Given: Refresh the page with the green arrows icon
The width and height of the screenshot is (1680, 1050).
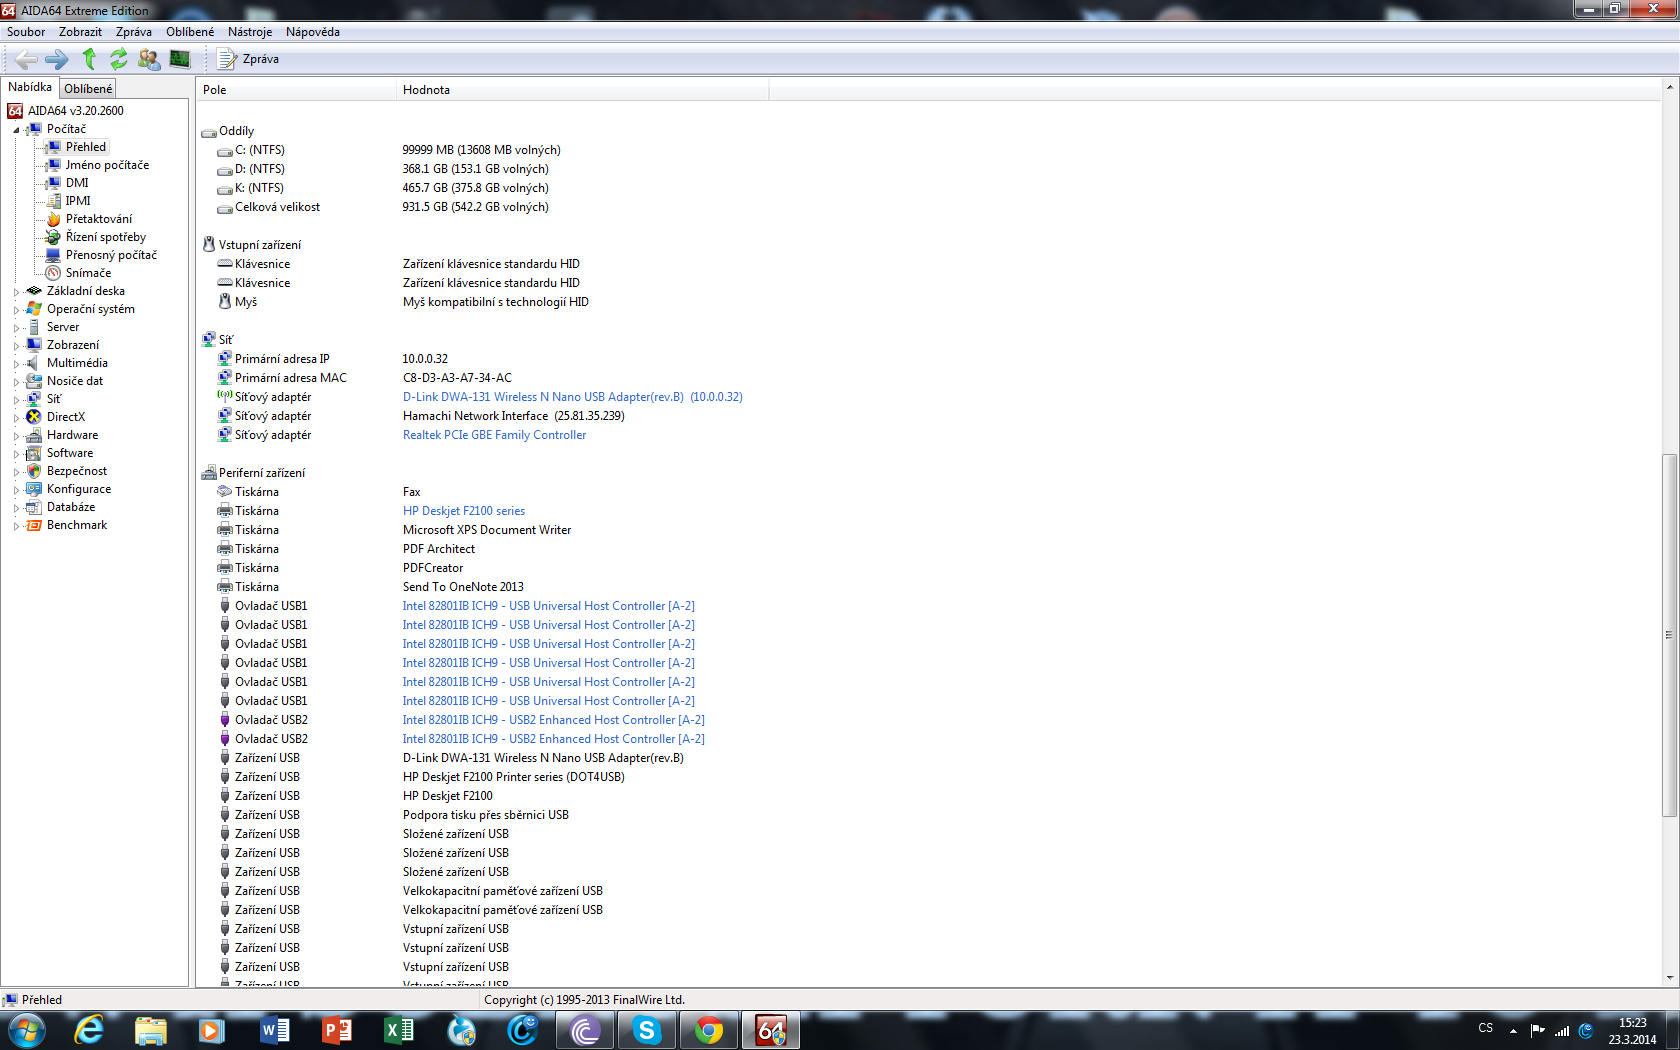Looking at the screenshot, I should coord(119,59).
